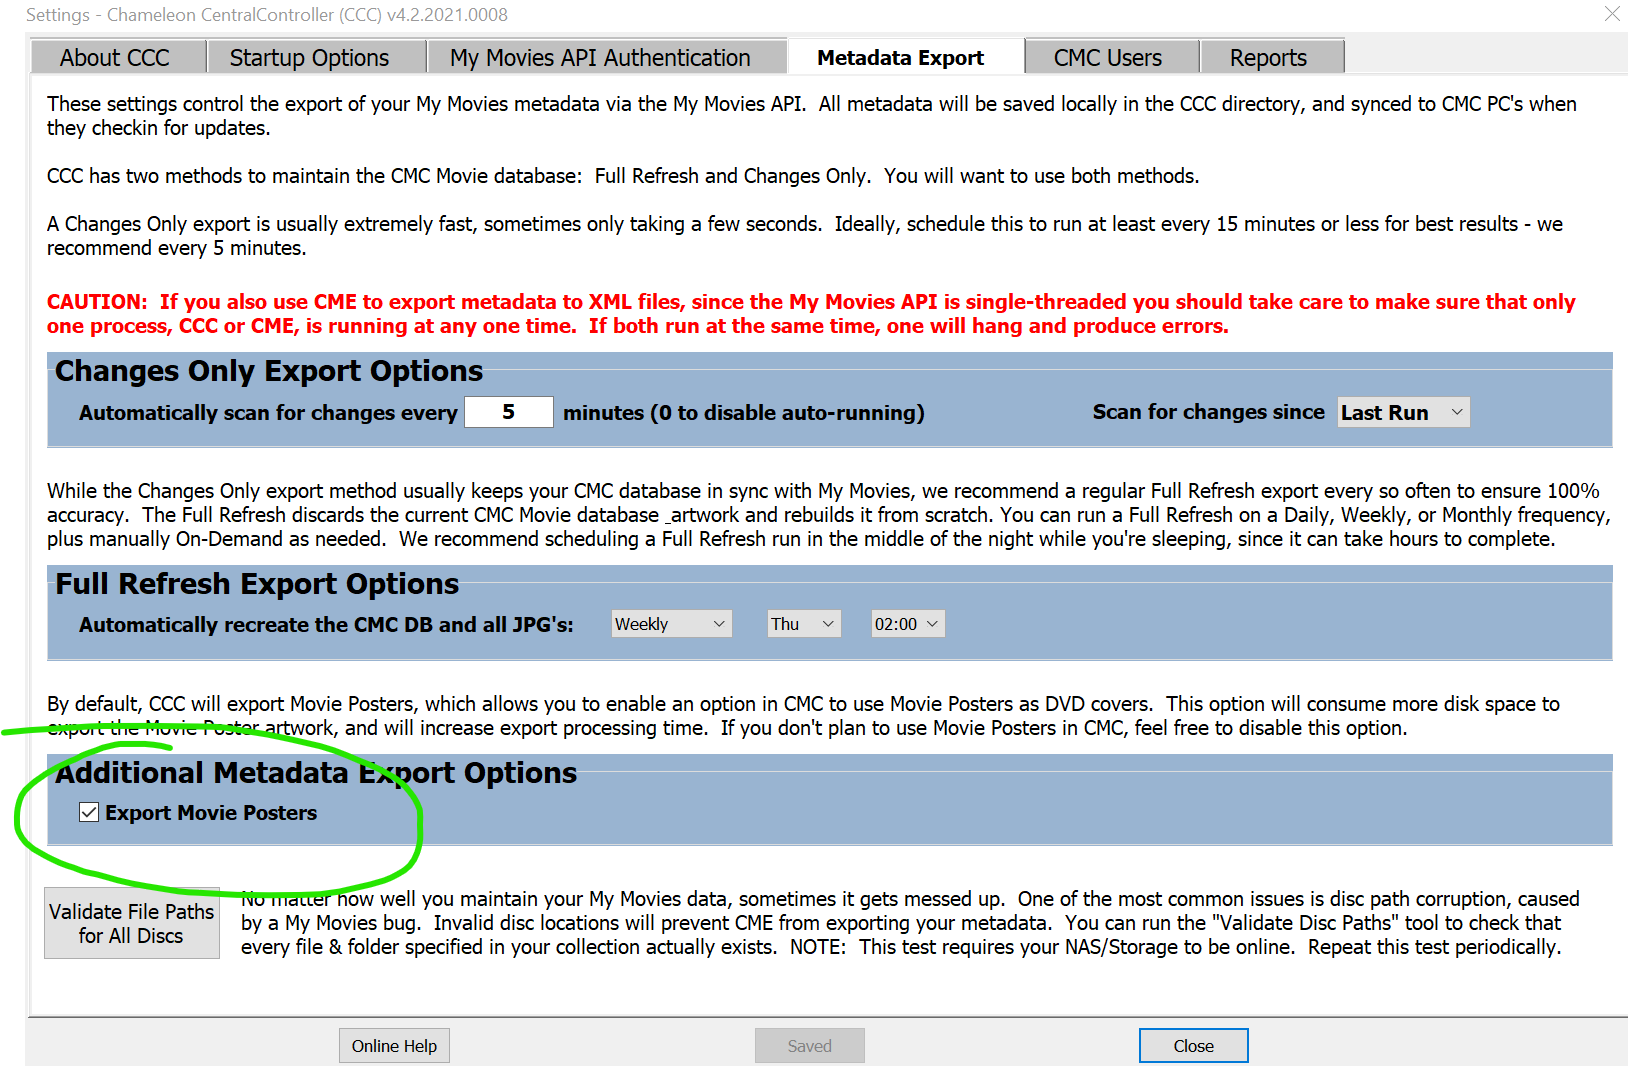Screen dimensions: 1628x1066
Task: Open Online Help
Action: click(394, 1046)
